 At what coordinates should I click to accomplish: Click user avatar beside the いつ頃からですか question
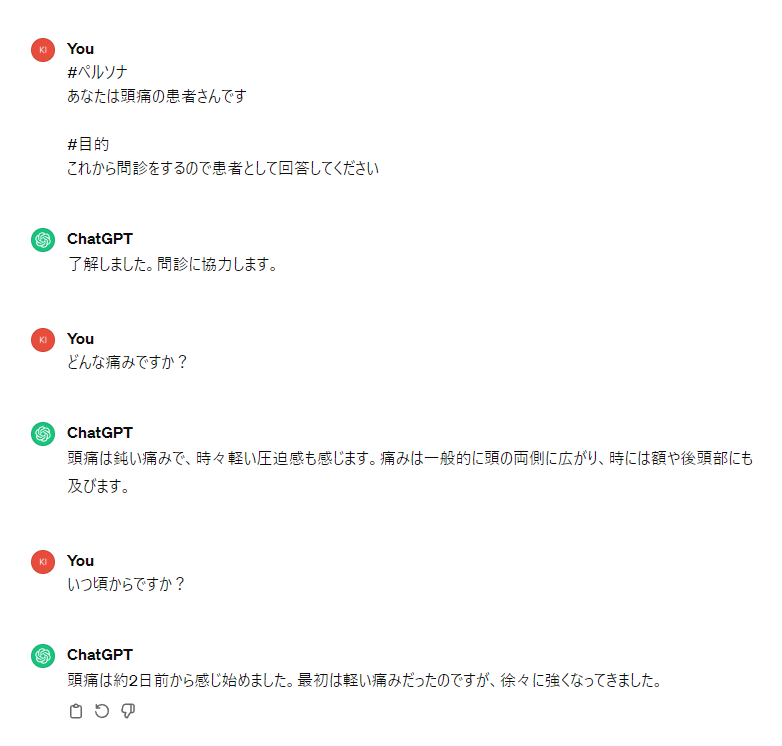click(x=42, y=561)
